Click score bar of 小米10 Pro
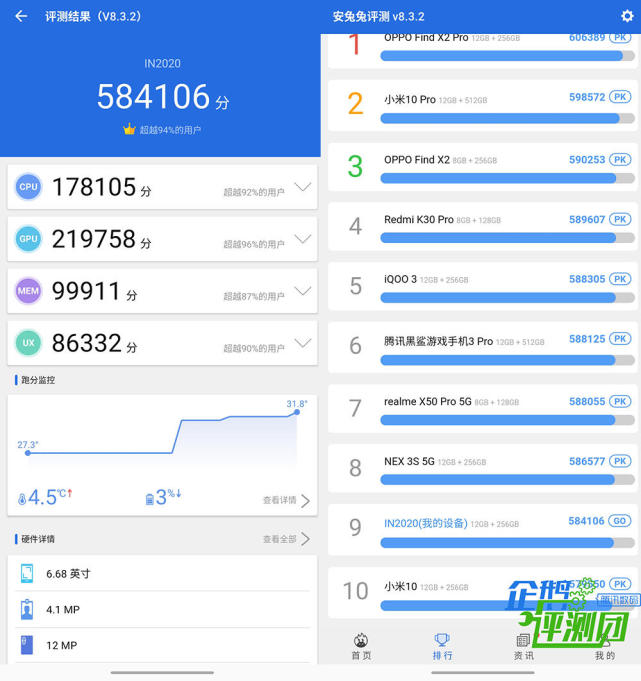Screen dimensions: 641x681 coord(507,118)
